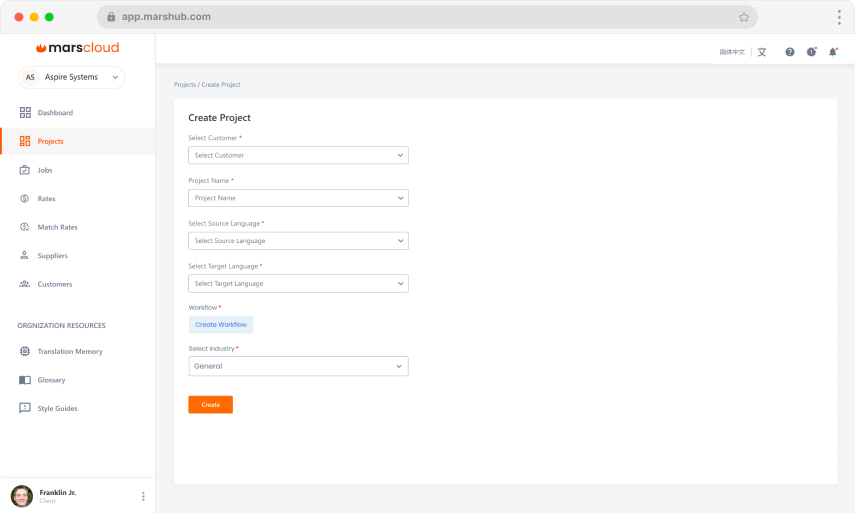Click the orange Create button
This screenshot has height=513, width=855.
coord(210,405)
